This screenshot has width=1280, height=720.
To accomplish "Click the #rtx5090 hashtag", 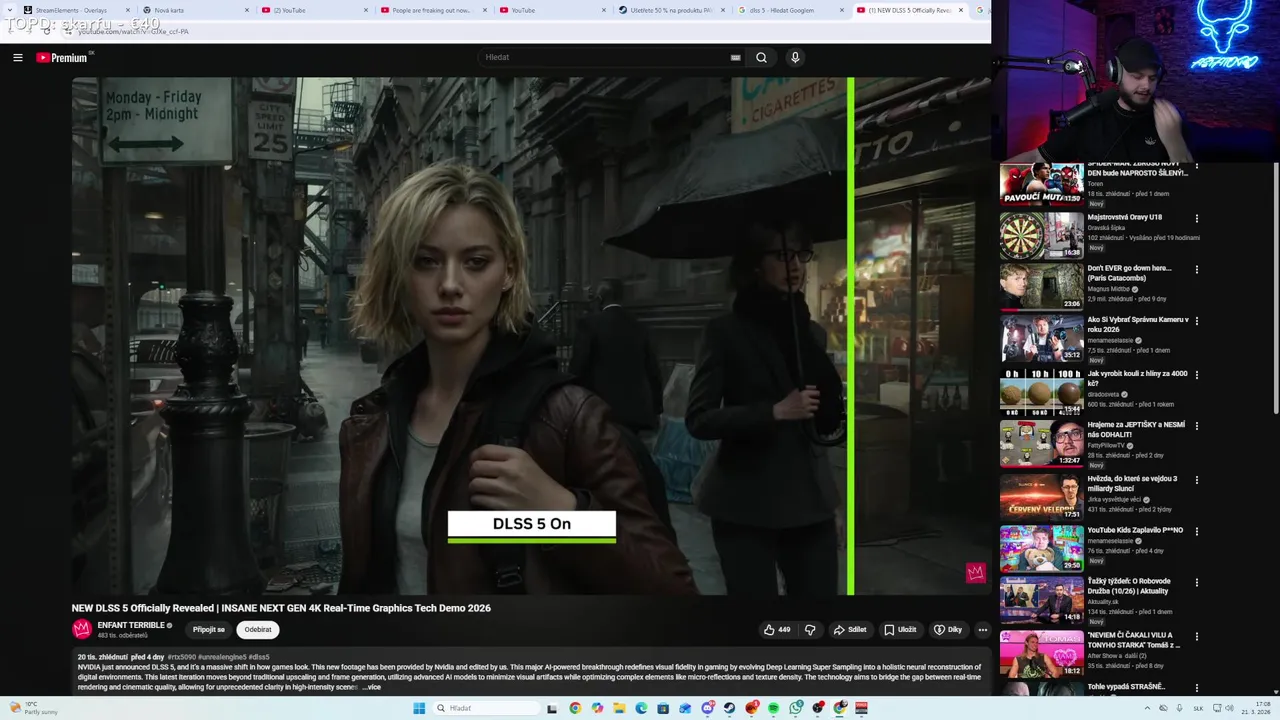I will click(182, 657).
